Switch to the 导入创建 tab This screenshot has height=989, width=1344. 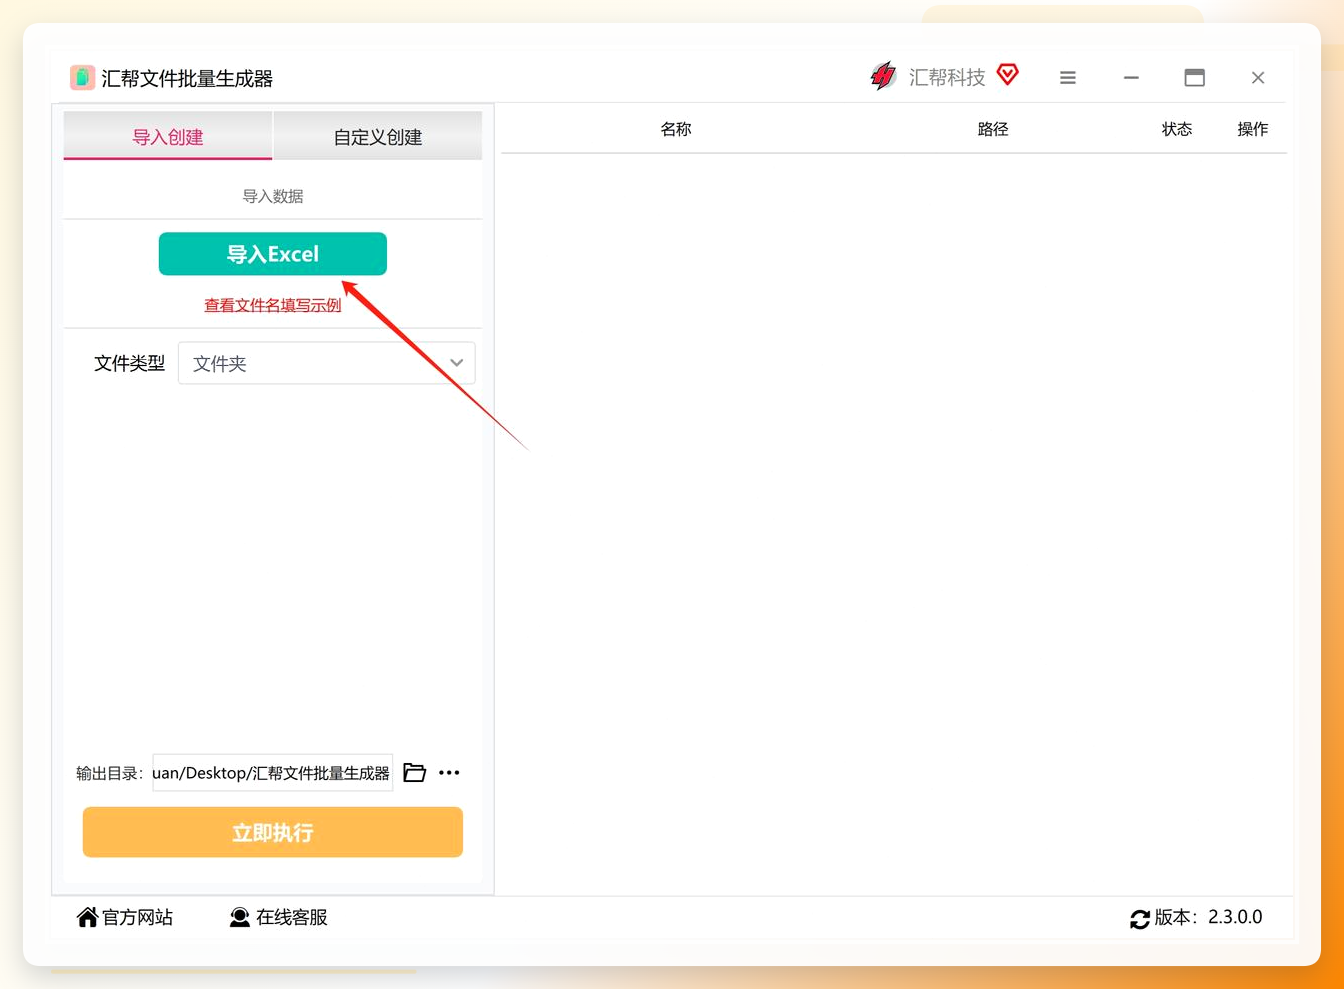[x=168, y=136]
